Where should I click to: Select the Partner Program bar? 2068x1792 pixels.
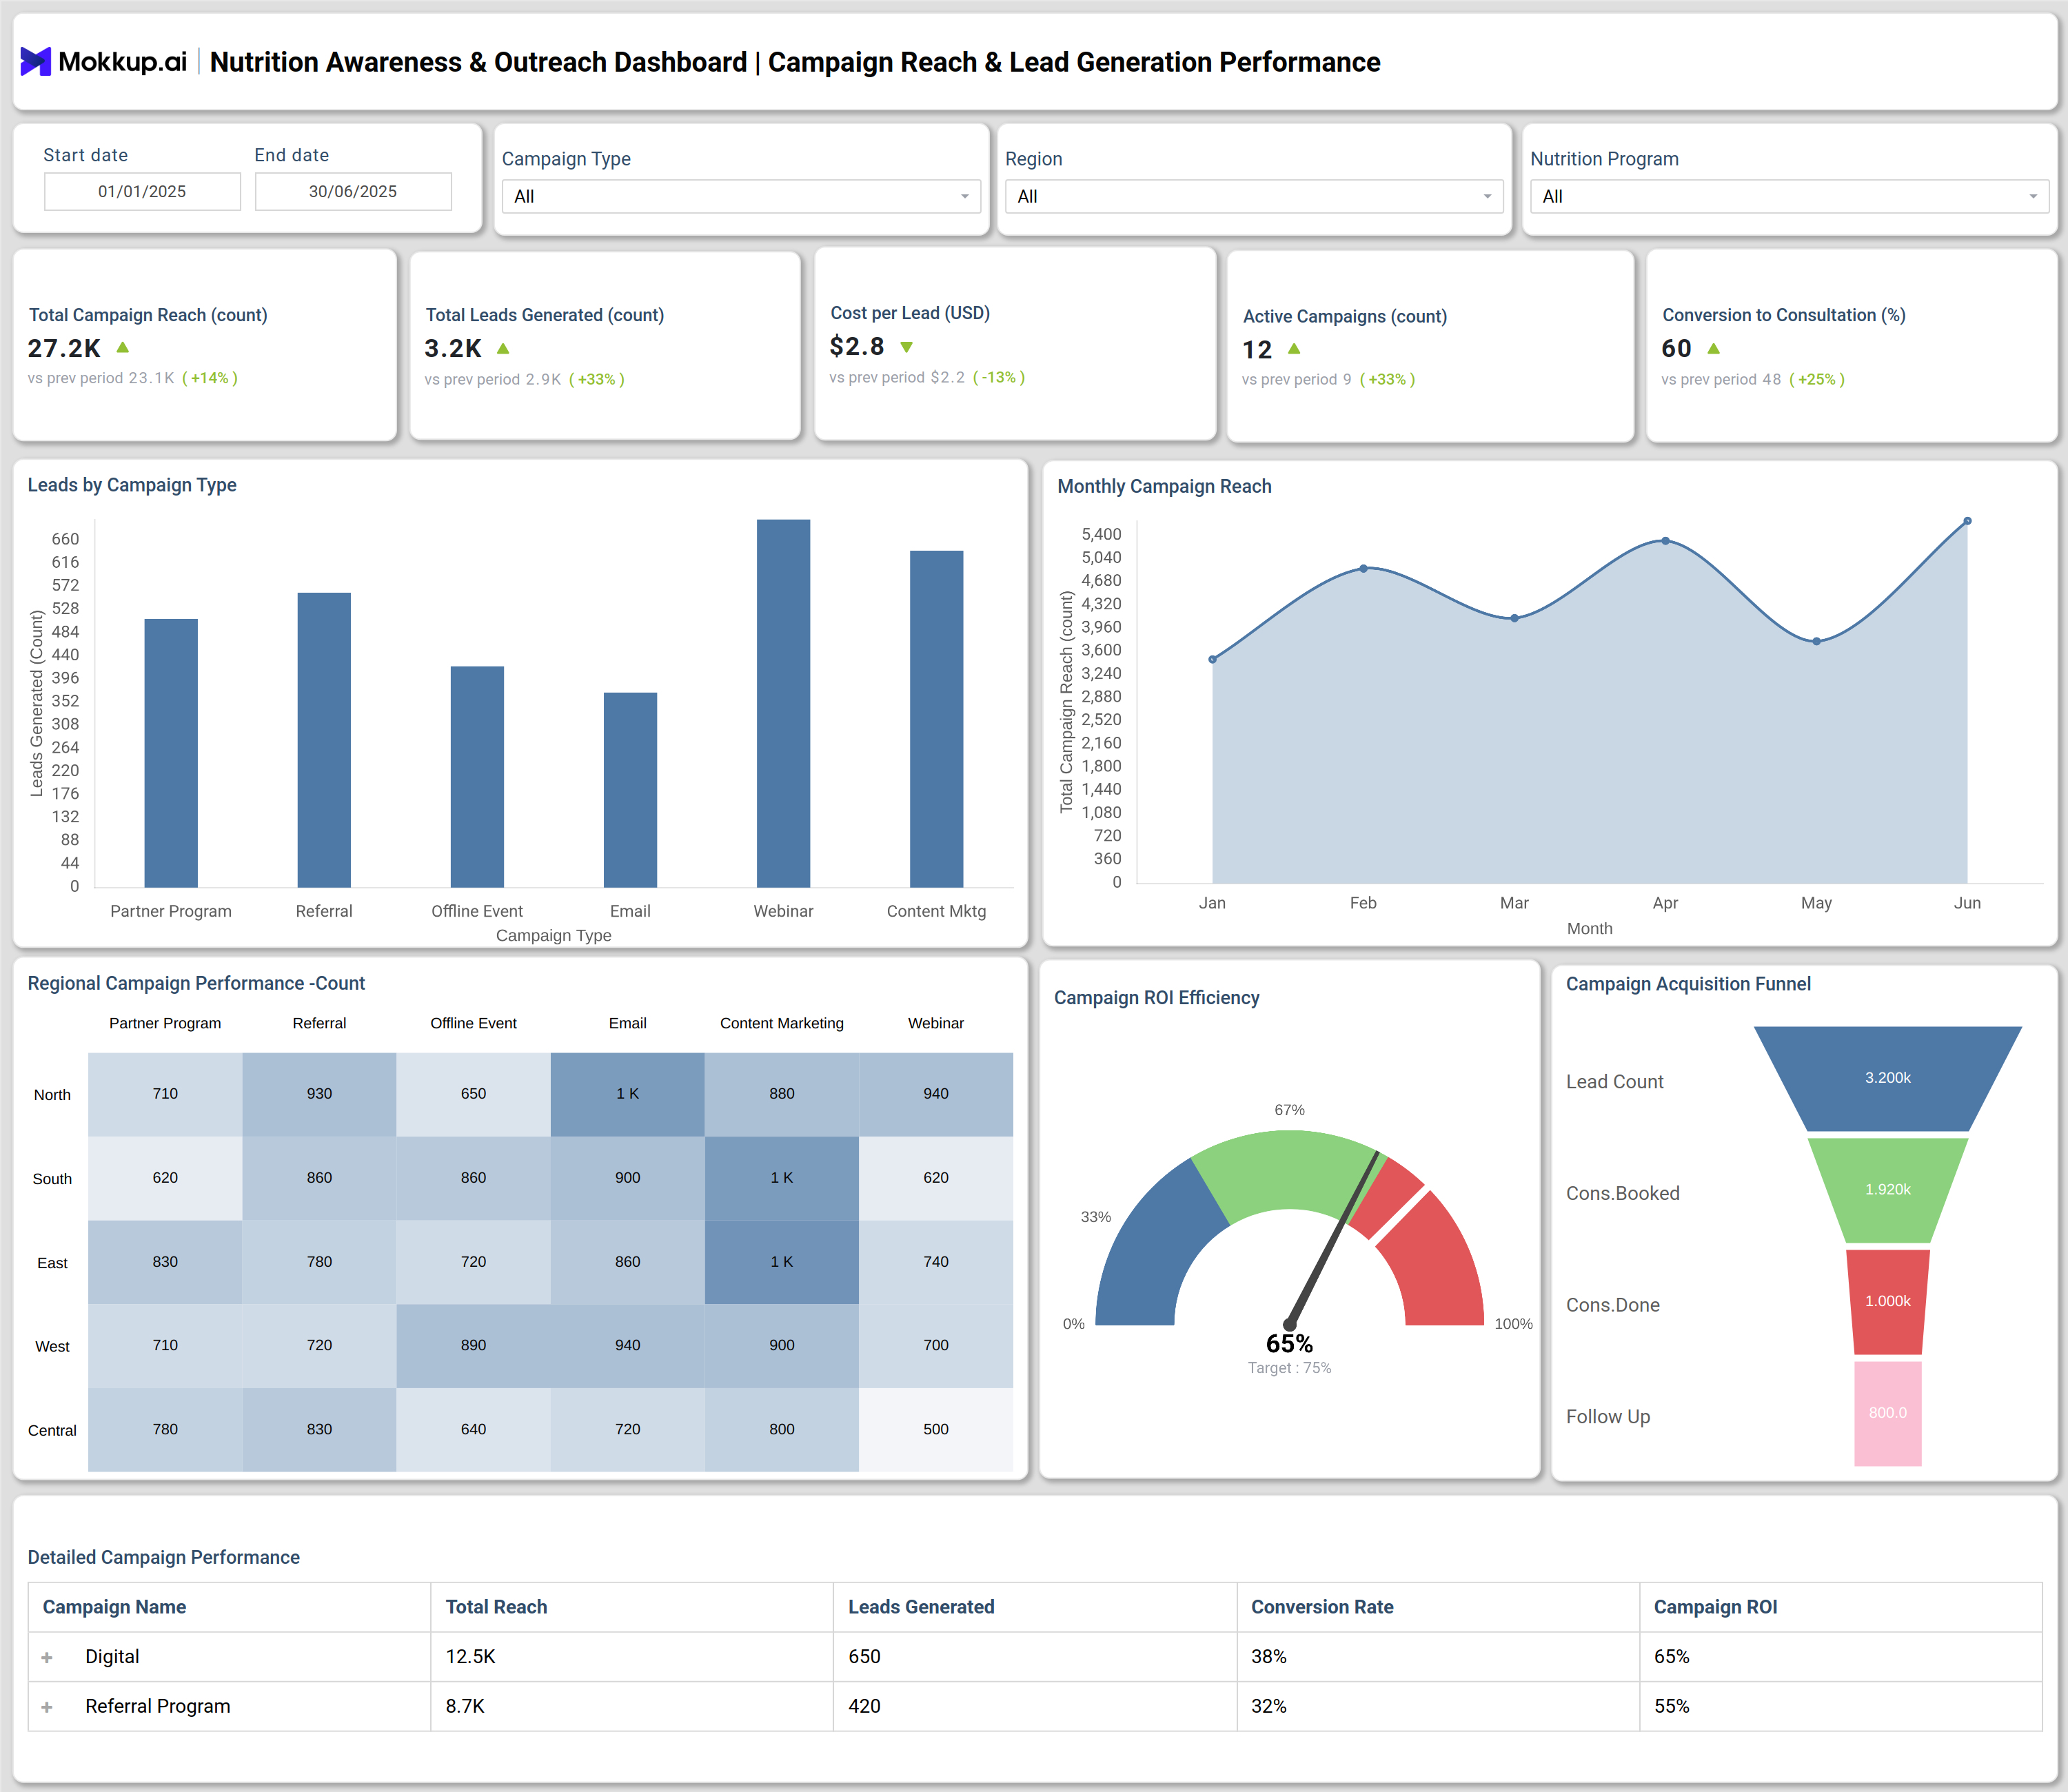tap(171, 753)
